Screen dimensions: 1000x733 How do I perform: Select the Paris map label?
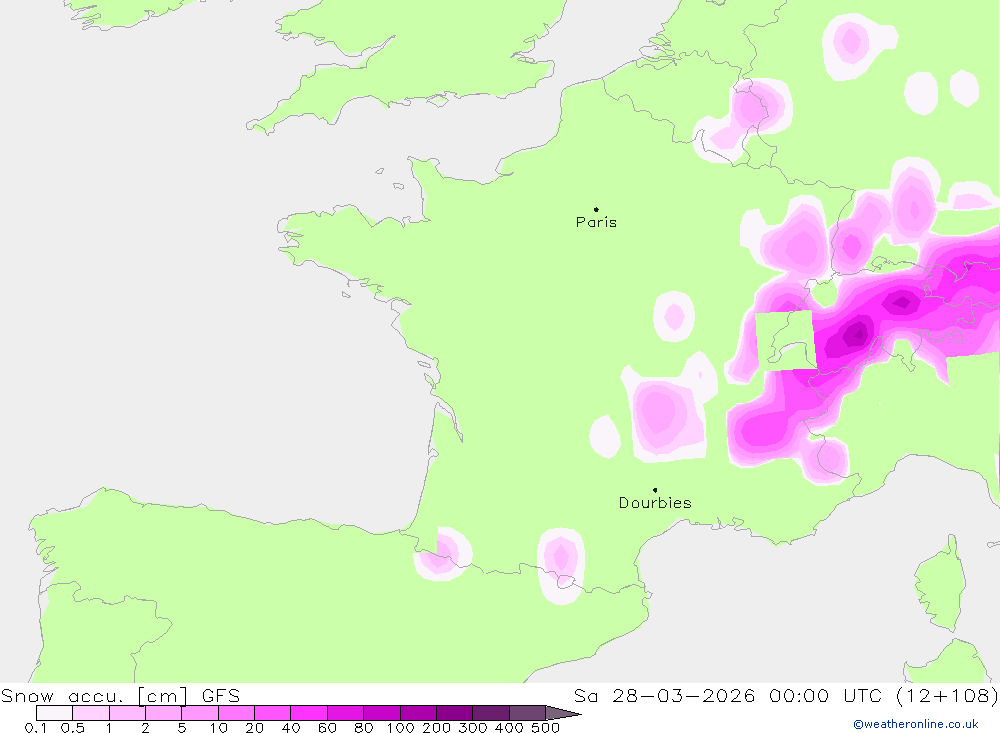pos(596,222)
